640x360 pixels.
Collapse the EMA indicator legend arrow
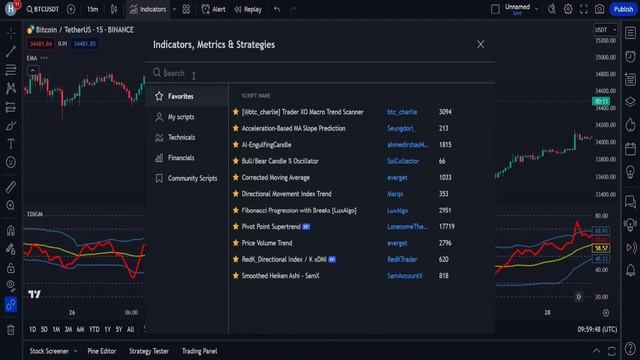tap(33, 70)
